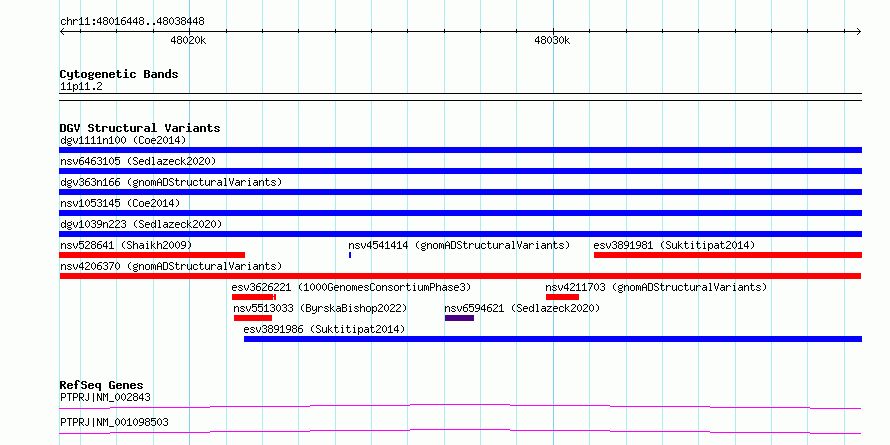The image size is (890, 445).
Task: Open the nsv6594621 (Sedlazeck2020) label
Action: click(522, 308)
